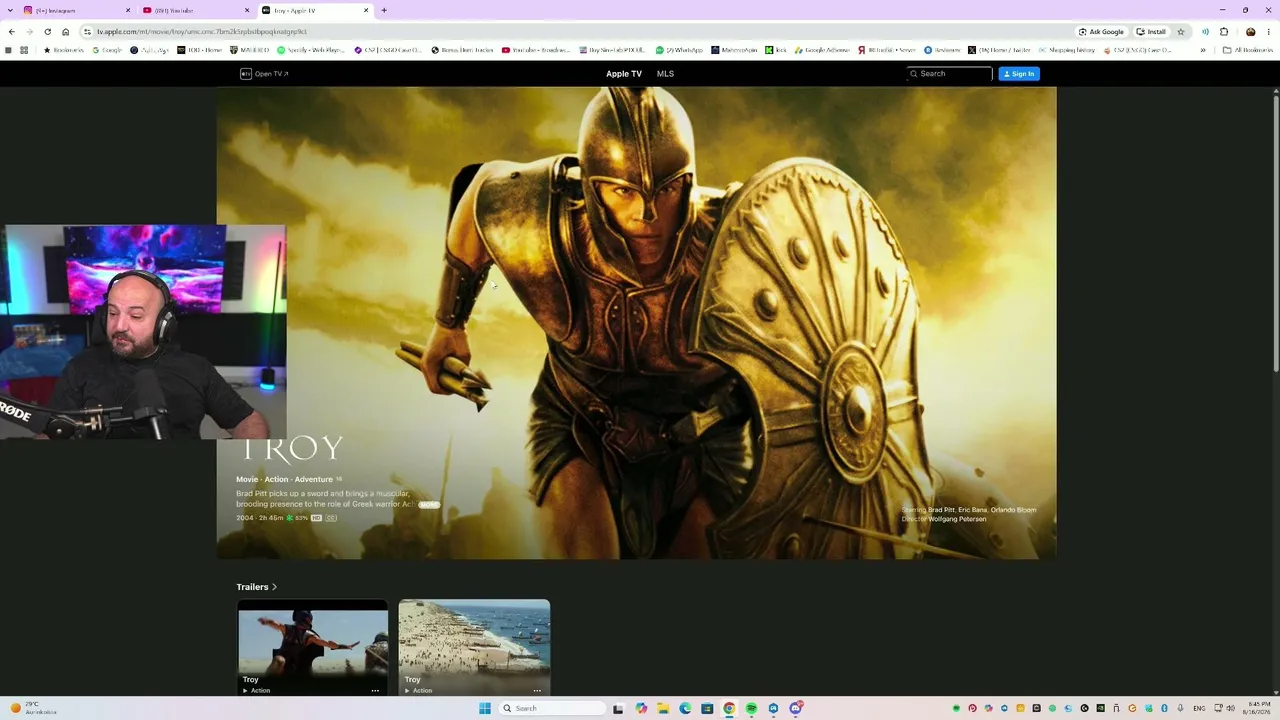Open the All Bookmarks folder
Image resolution: width=1280 pixels, height=720 pixels.
[1248, 50]
